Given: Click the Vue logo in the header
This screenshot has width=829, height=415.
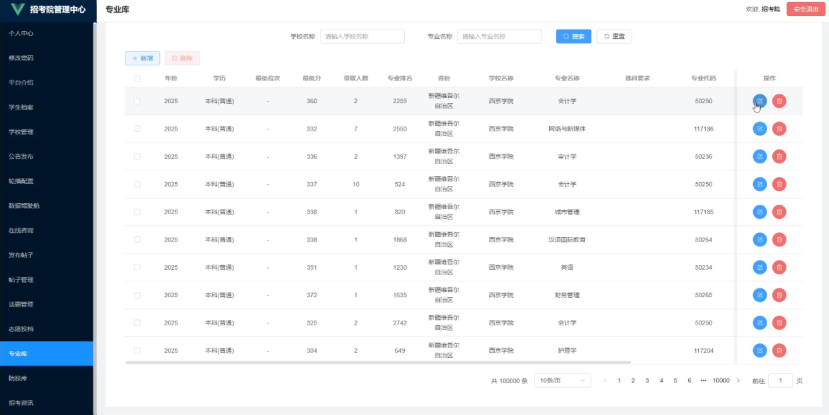Looking at the screenshot, I should pyautogui.click(x=17, y=10).
